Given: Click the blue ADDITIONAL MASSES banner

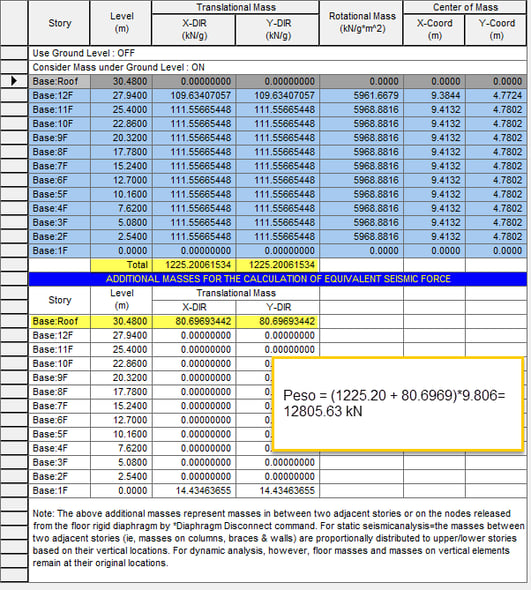Looking at the screenshot, I should tap(278, 279).
